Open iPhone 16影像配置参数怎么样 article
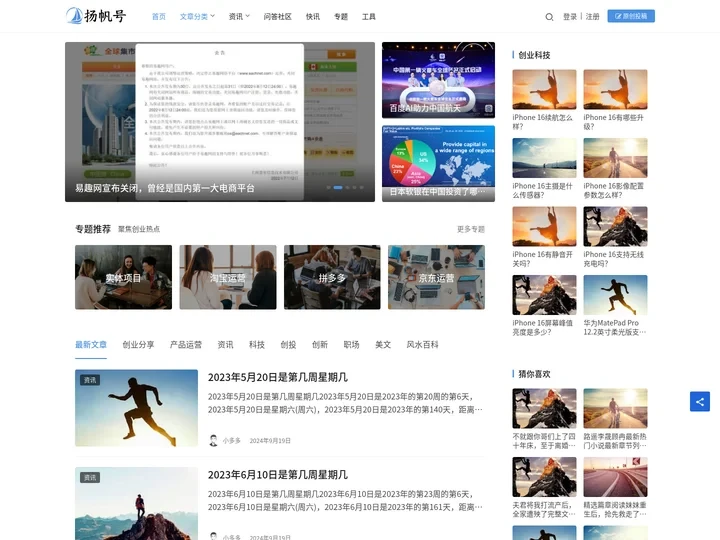This screenshot has height=540, width=720. pyautogui.click(x=613, y=190)
